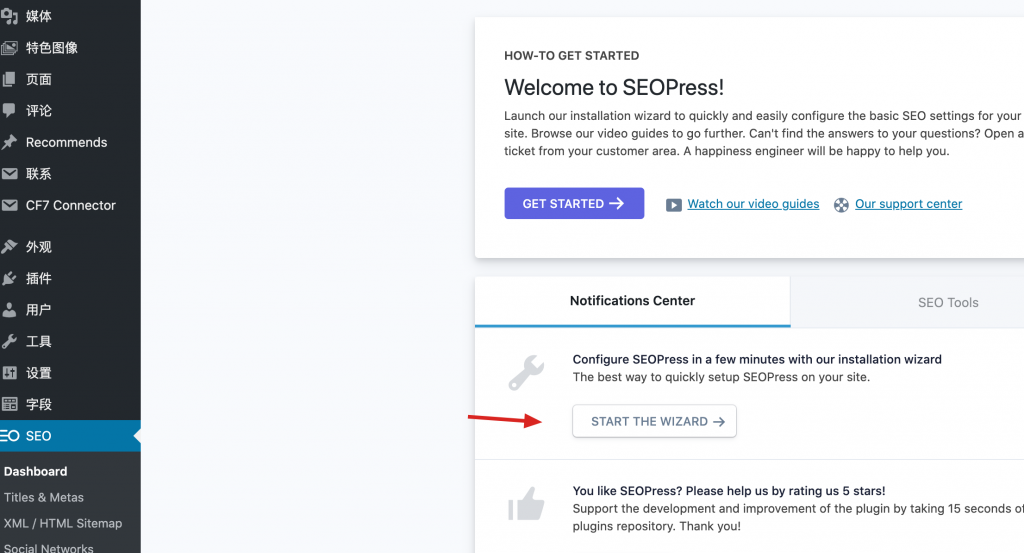The height and width of the screenshot is (553, 1024).
Task: Open XML / HTML Sitemap submenu item
Action: pyautogui.click(x=63, y=523)
